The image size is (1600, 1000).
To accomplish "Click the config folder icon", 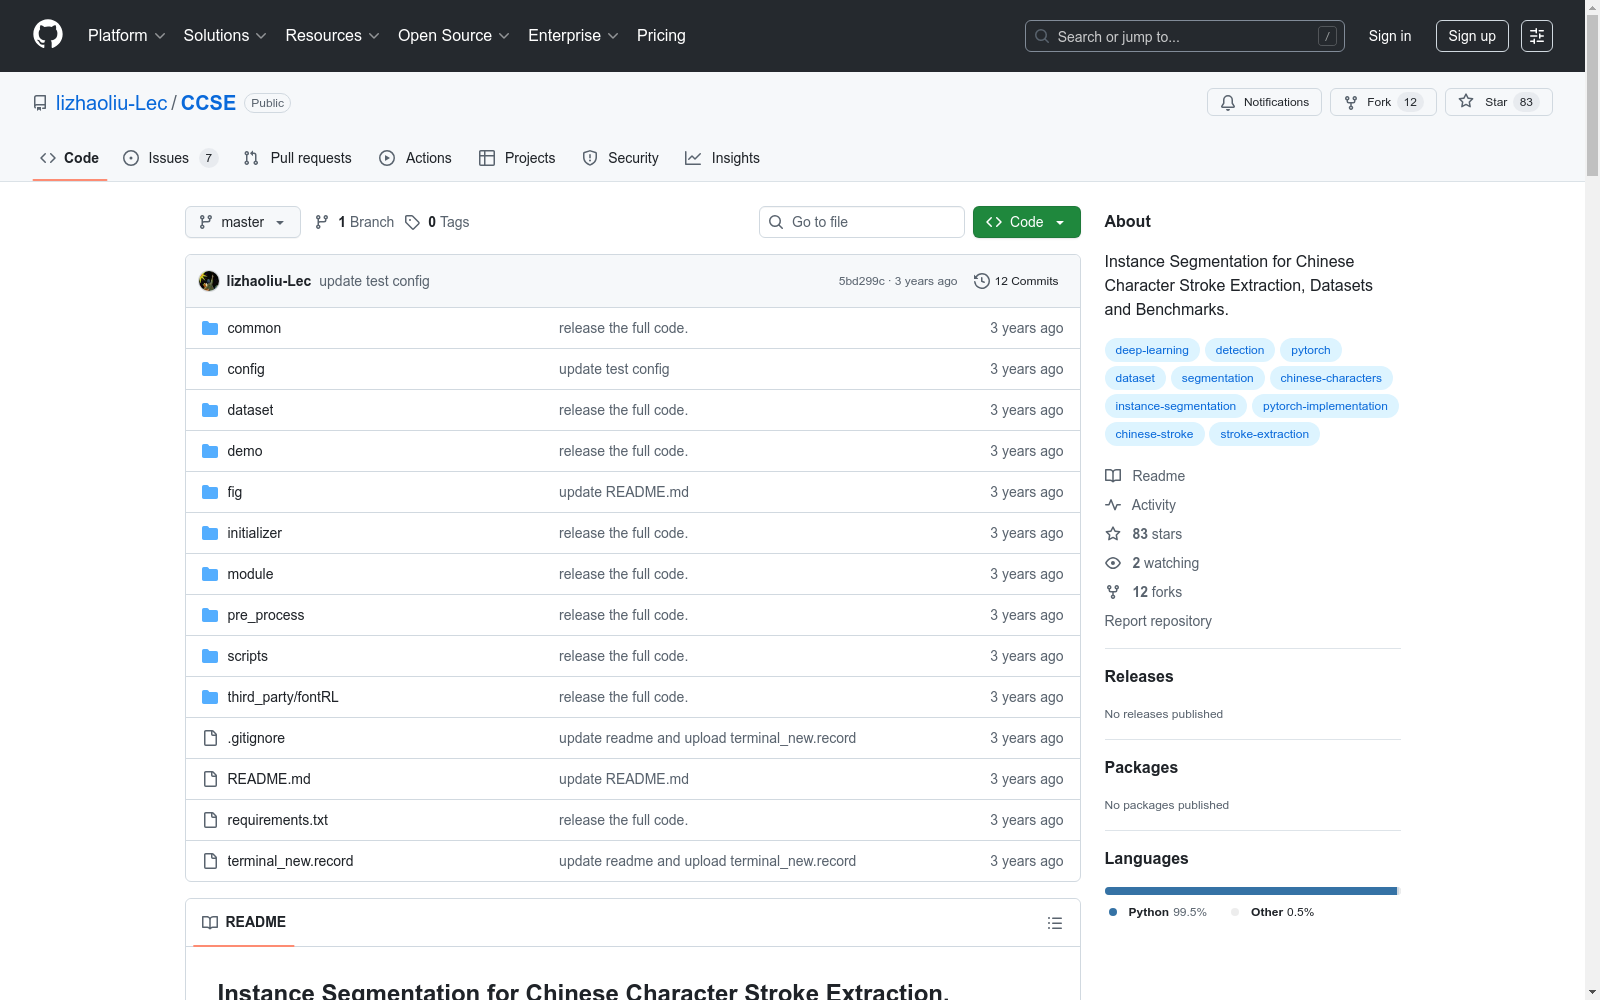I will click(210, 369).
